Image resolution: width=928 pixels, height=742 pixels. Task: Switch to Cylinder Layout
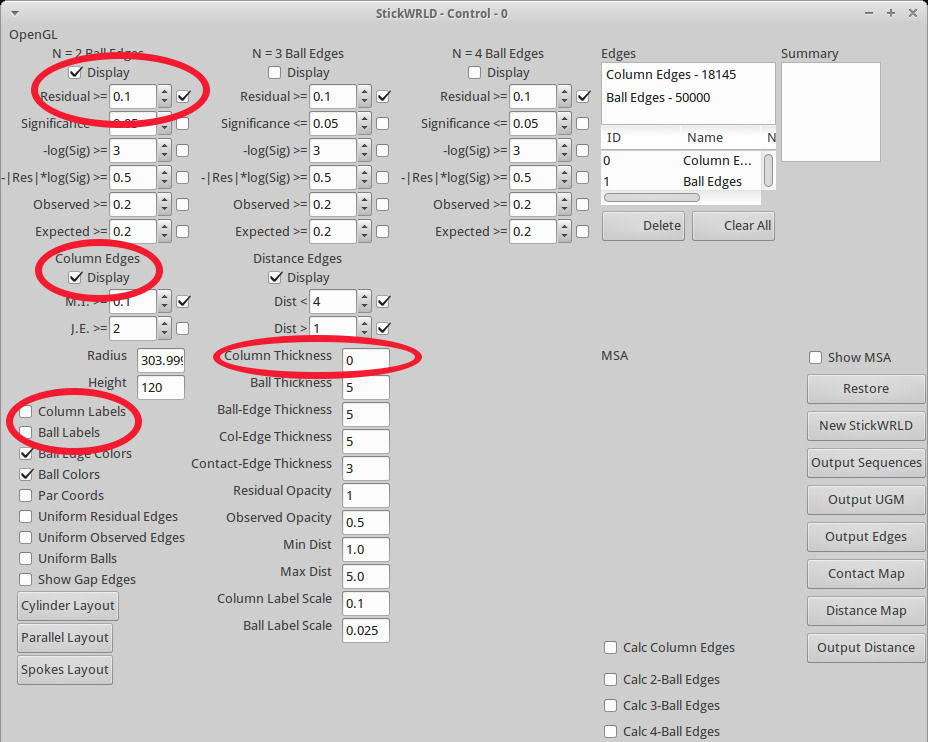point(68,606)
